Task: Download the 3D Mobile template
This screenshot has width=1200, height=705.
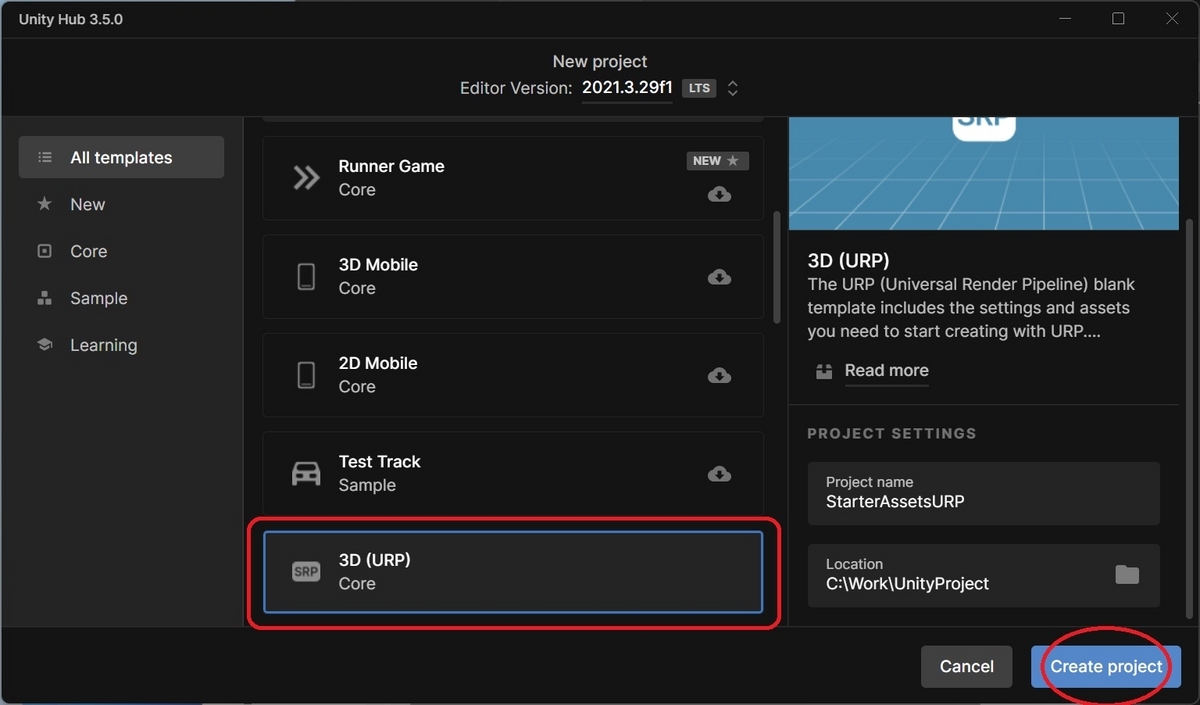Action: tap(718, 276)
